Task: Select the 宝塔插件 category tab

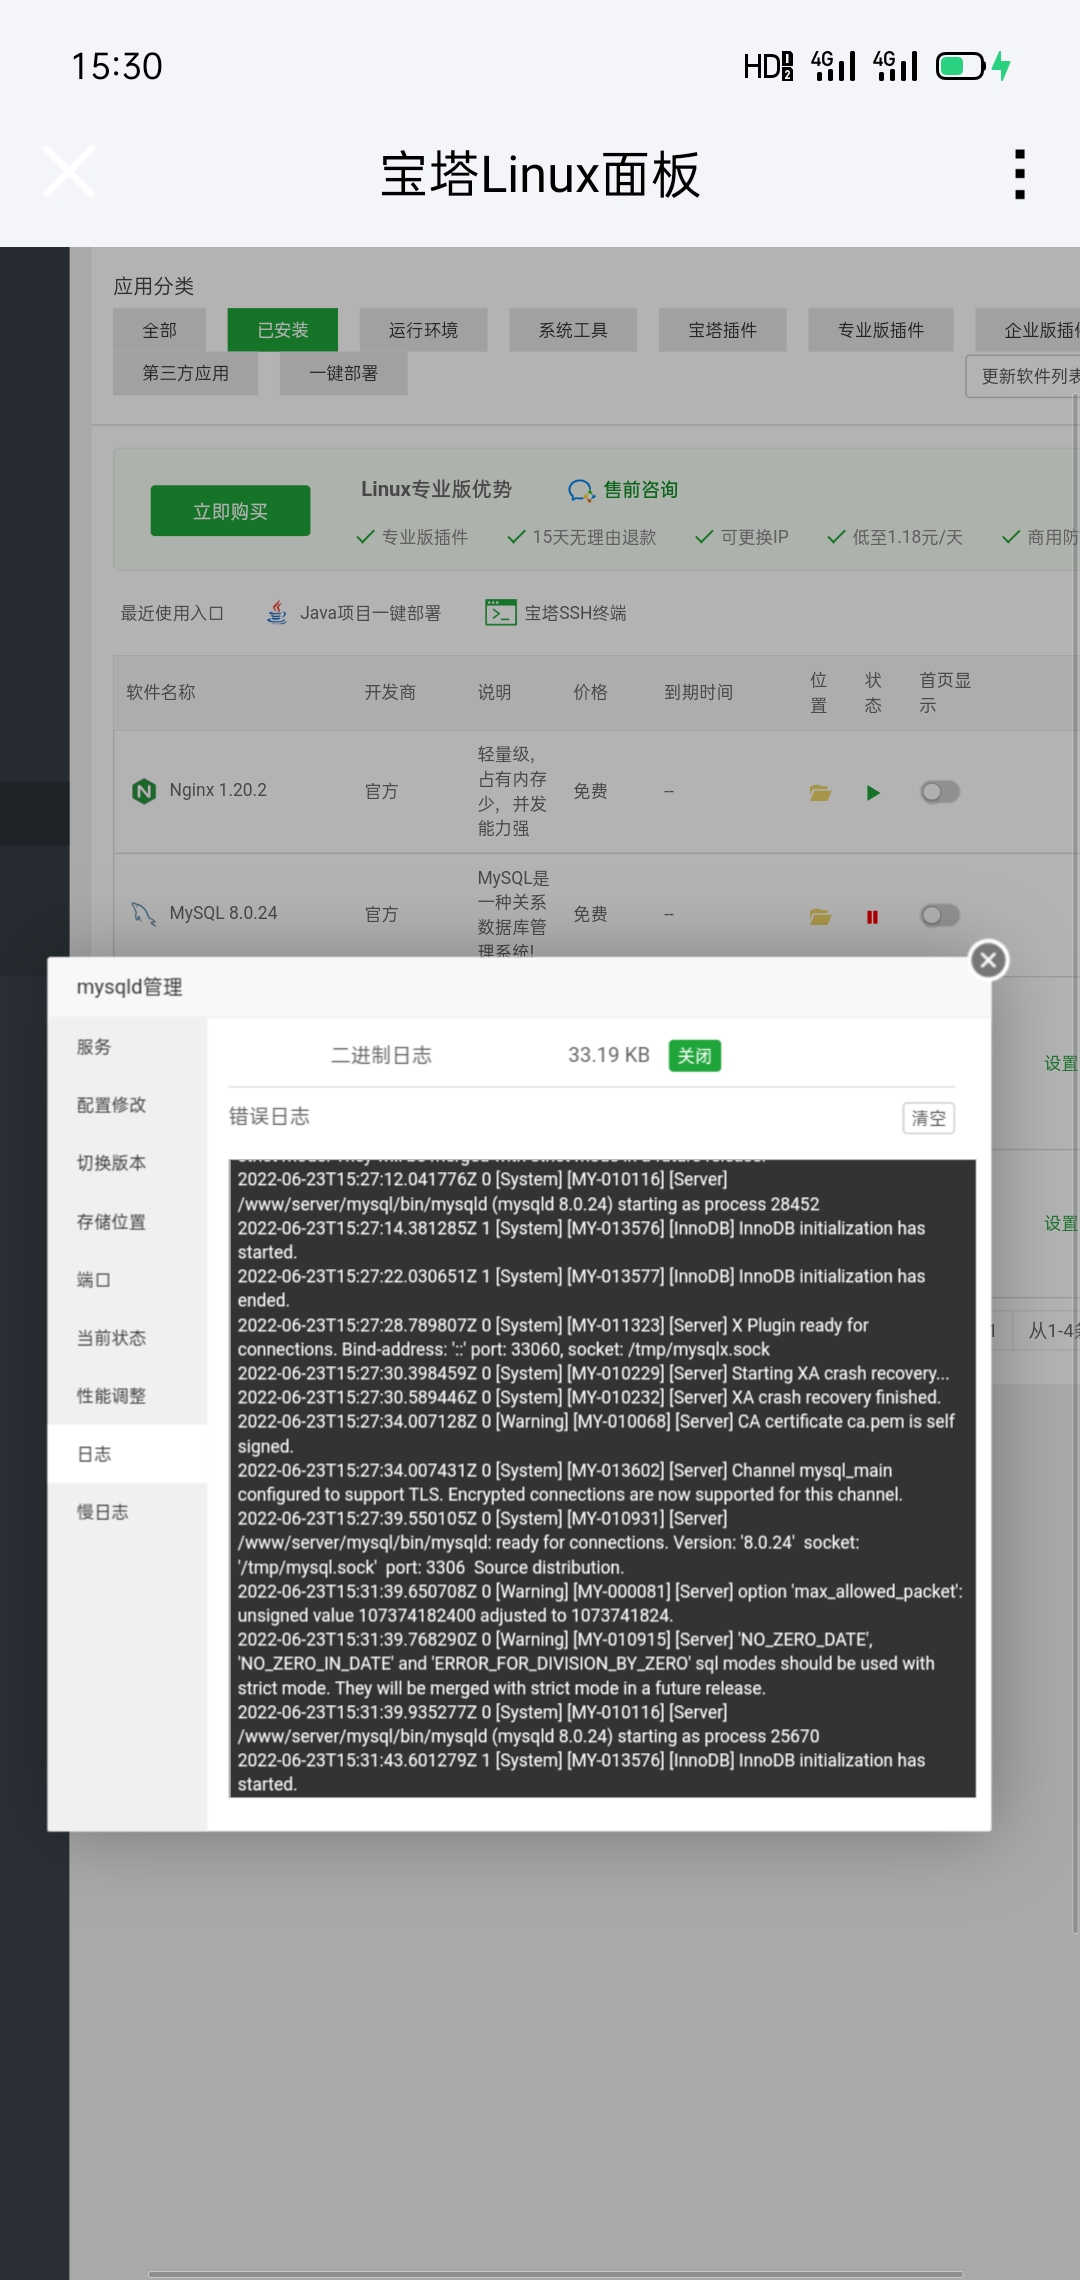Action: 723,330
